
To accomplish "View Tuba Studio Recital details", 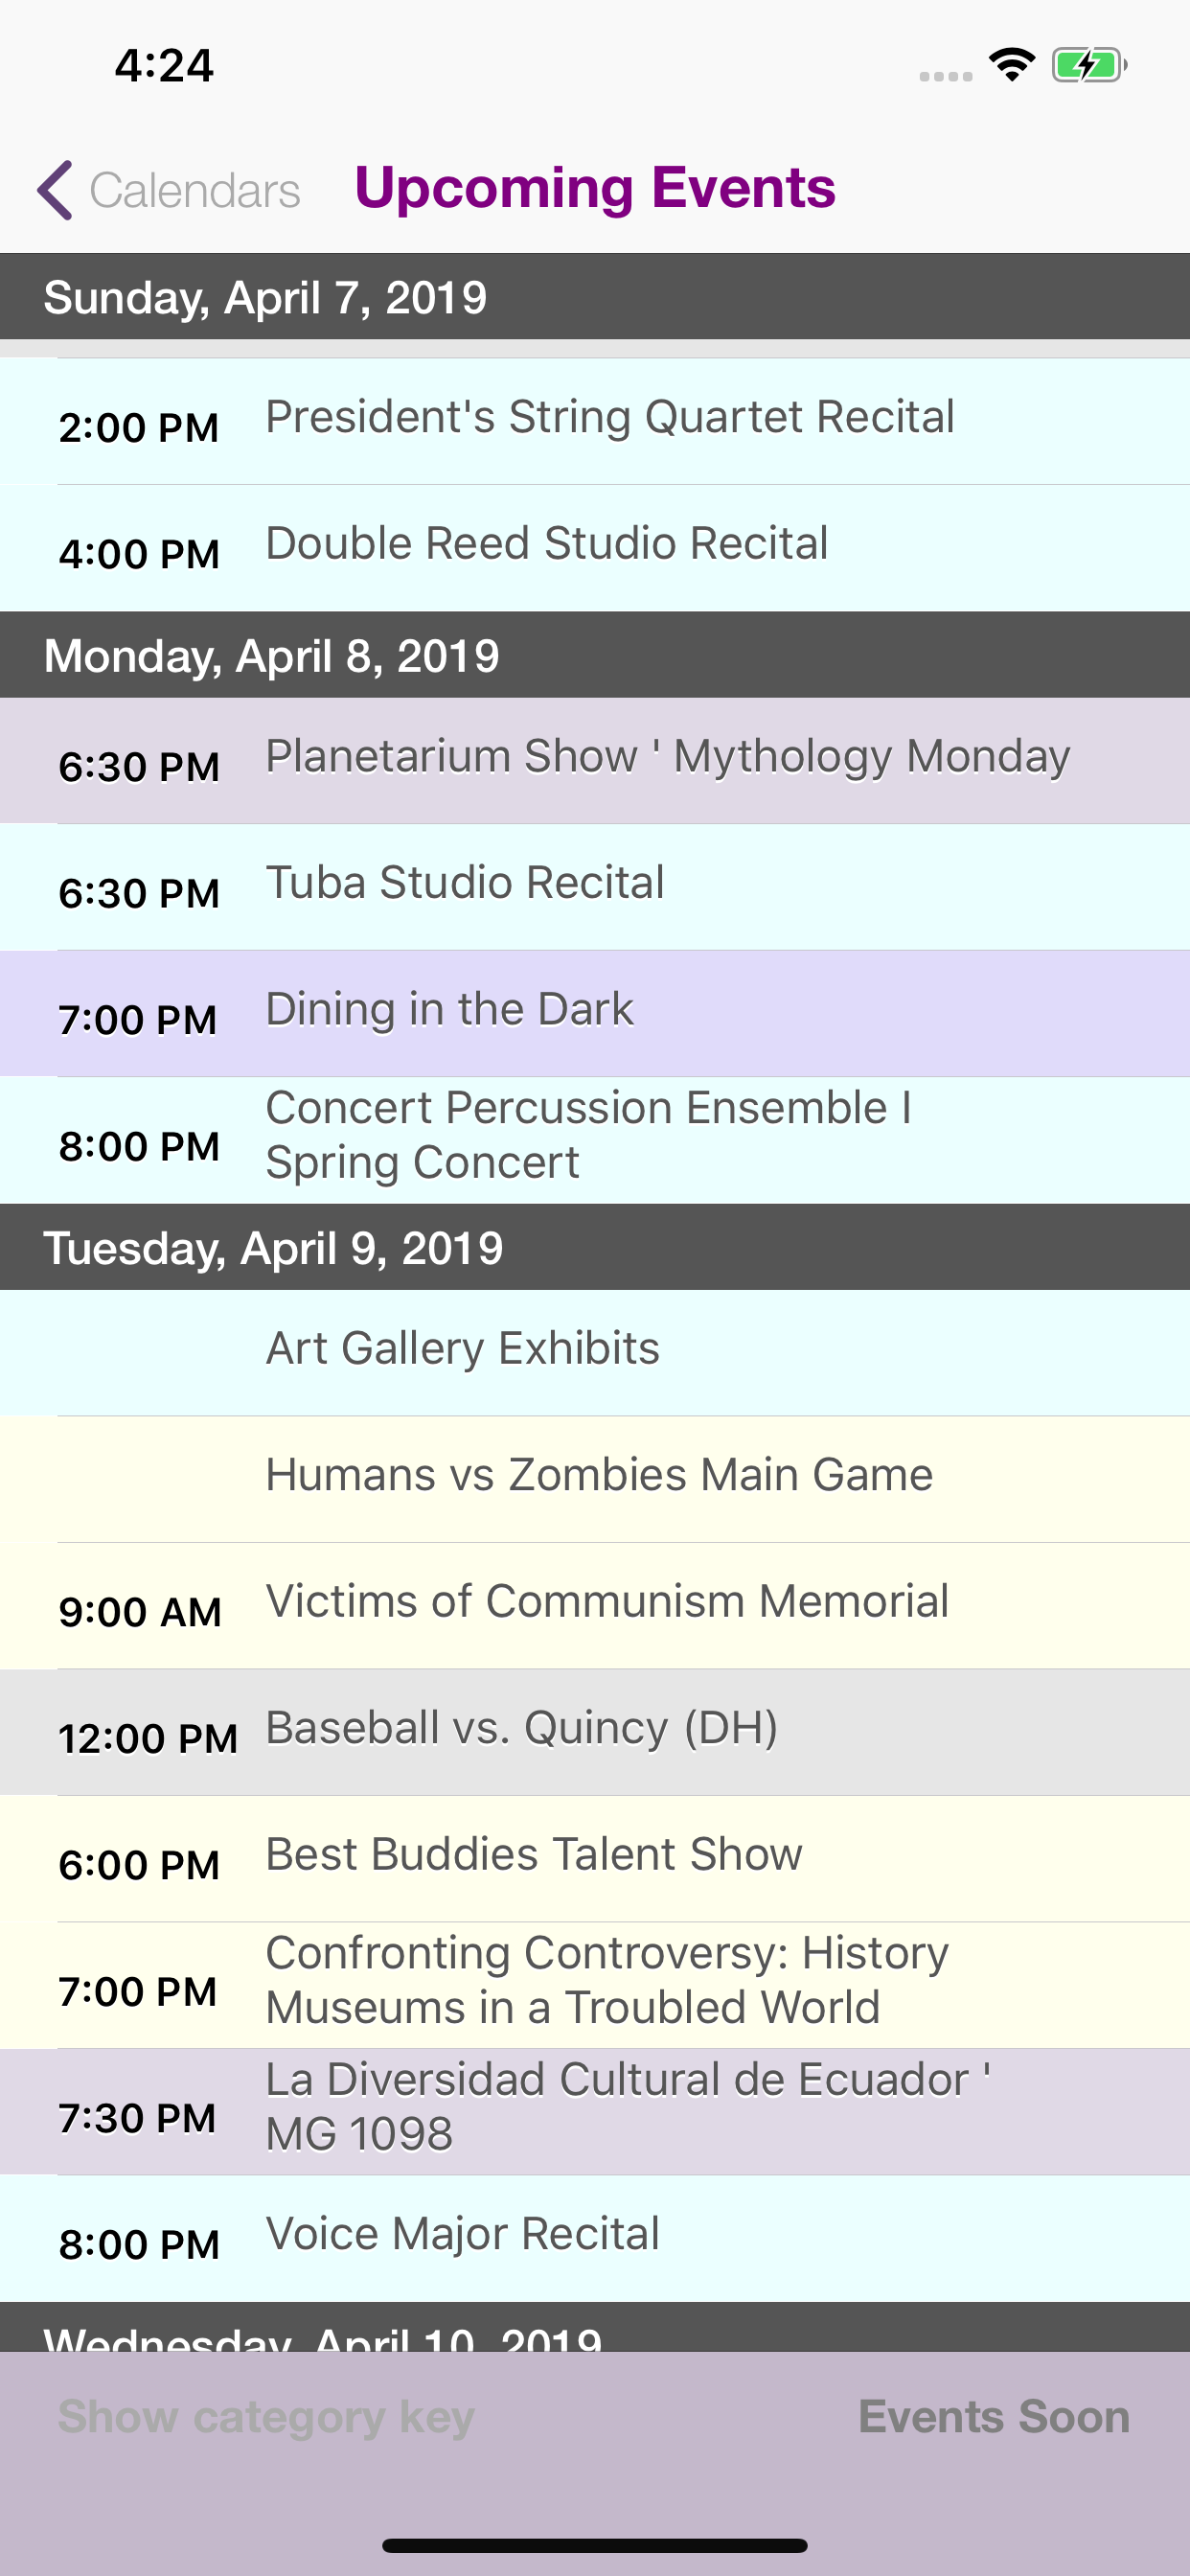I will click(595, 887).
